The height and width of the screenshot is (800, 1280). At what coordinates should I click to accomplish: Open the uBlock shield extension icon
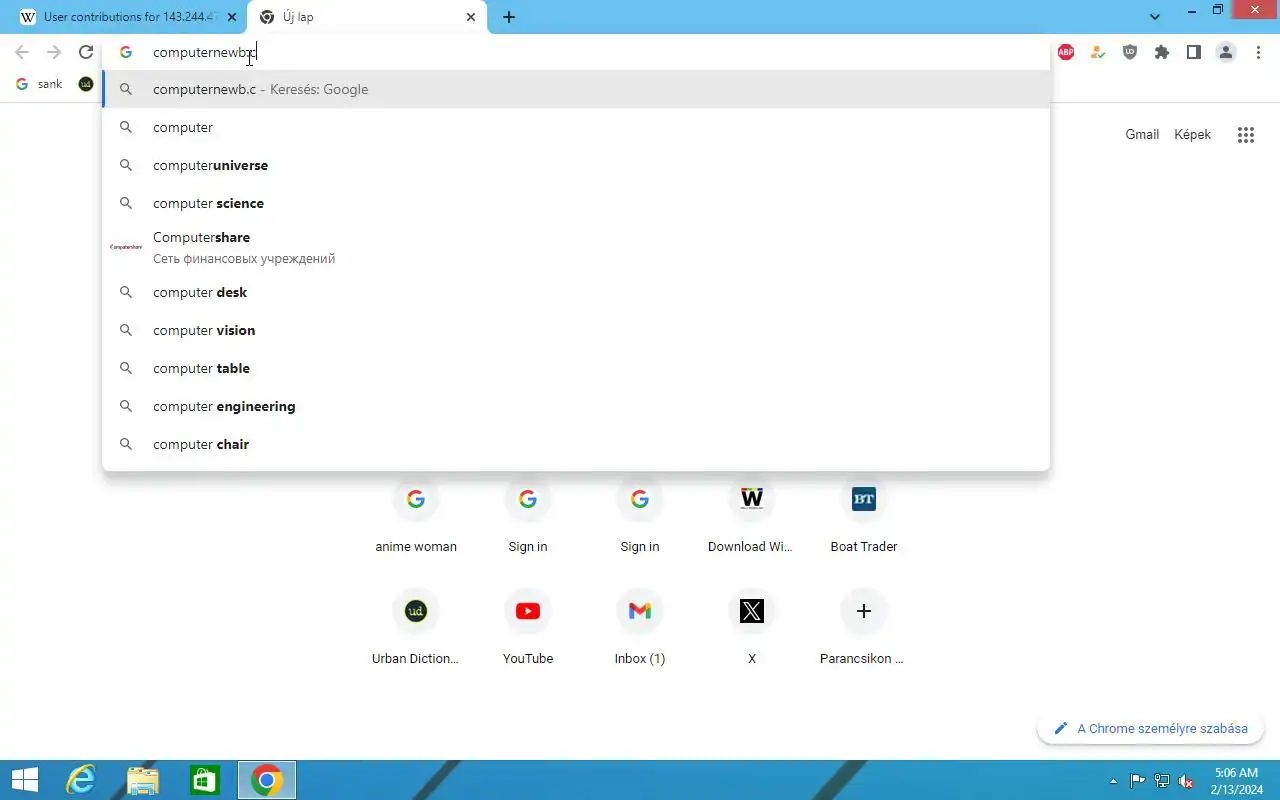click(x=1130, y=52)
